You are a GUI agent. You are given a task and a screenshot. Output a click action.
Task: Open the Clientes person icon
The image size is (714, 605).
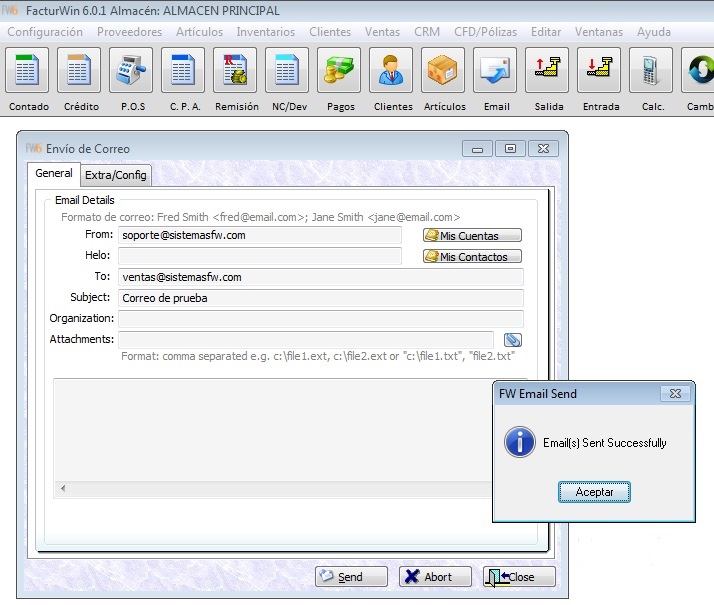point(391,70)
